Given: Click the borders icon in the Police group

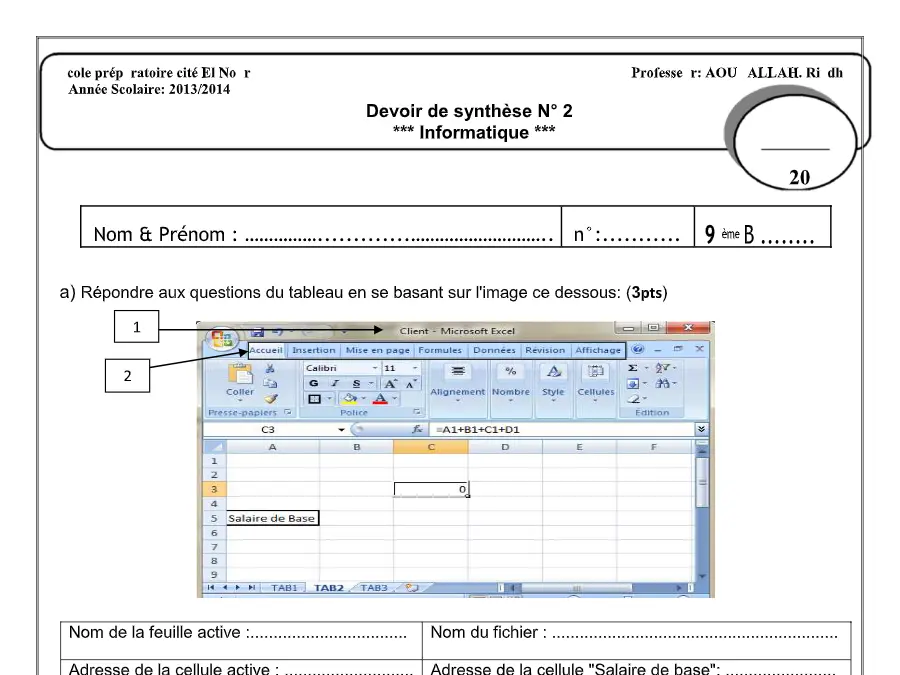Looking at the screenshot, I should [315, 399].
